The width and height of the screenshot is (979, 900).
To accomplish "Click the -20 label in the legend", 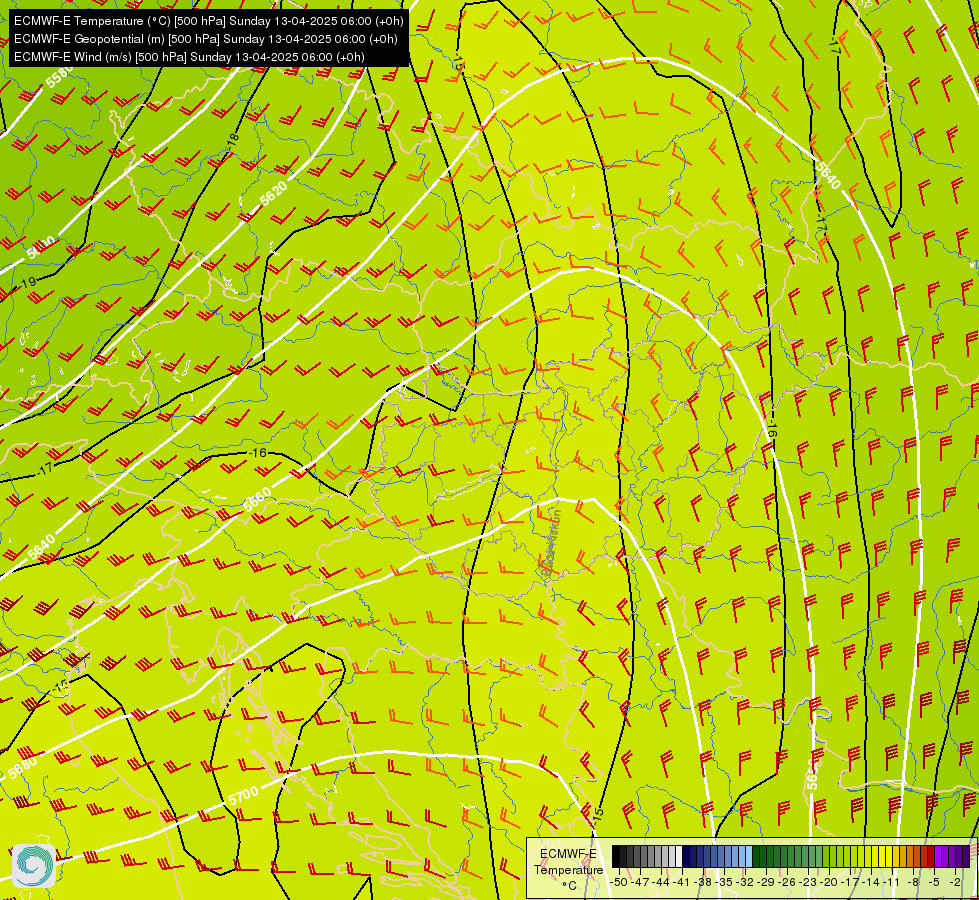I will coord(829,882).
